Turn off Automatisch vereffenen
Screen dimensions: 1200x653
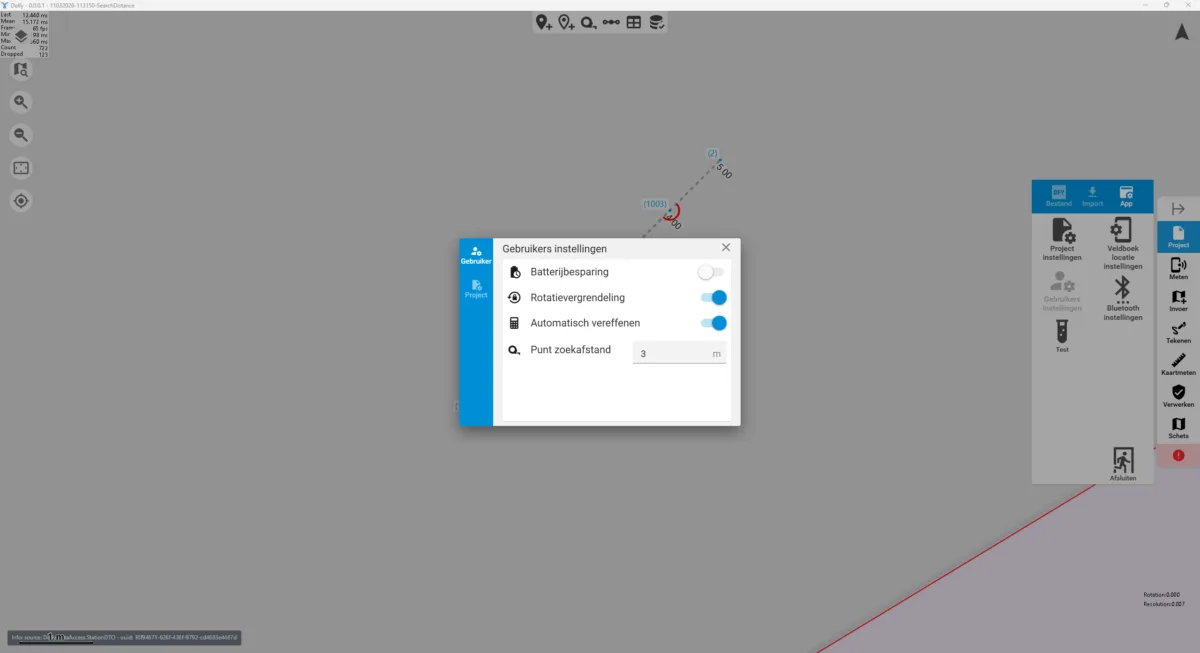(x=713, y=322)
